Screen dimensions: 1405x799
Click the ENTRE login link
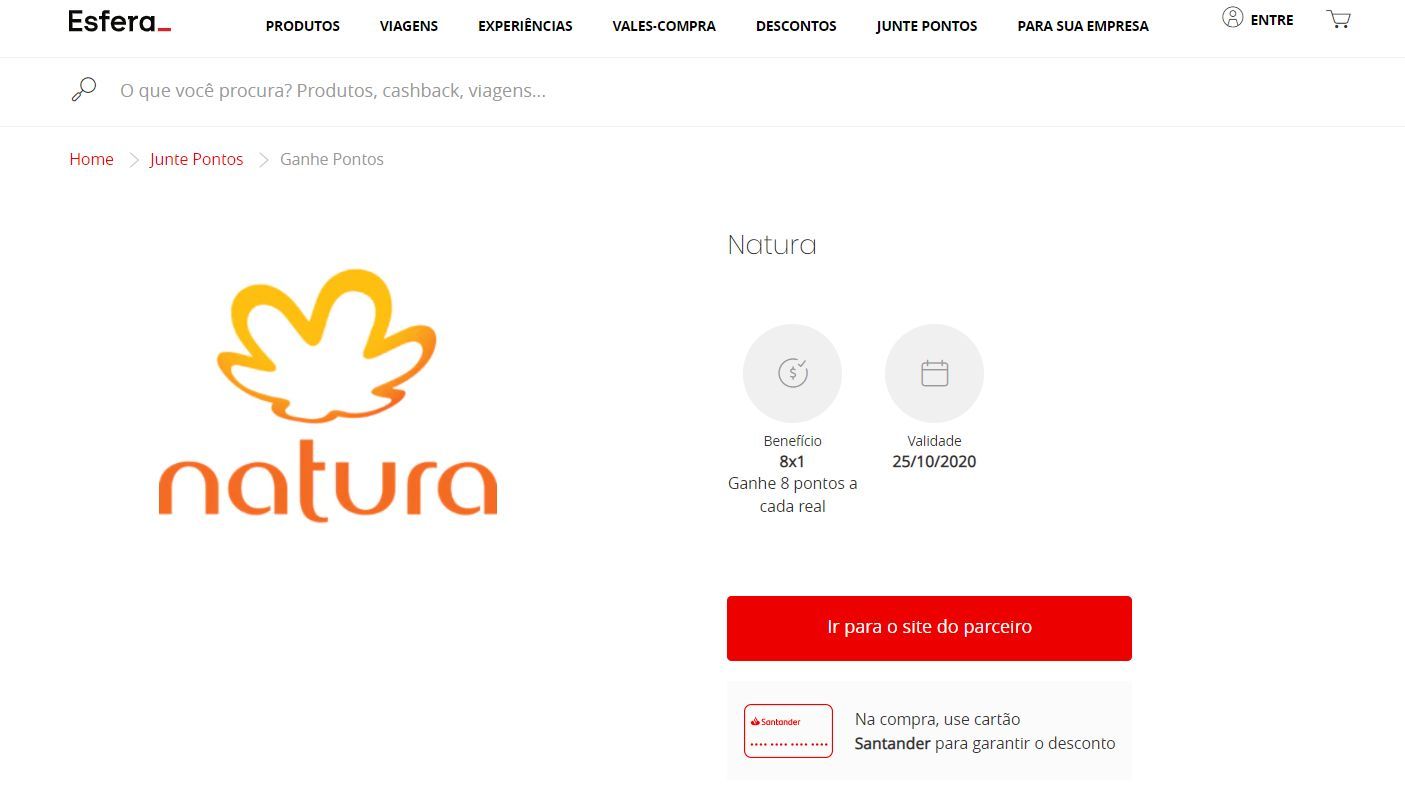(x=1272, y=20)
